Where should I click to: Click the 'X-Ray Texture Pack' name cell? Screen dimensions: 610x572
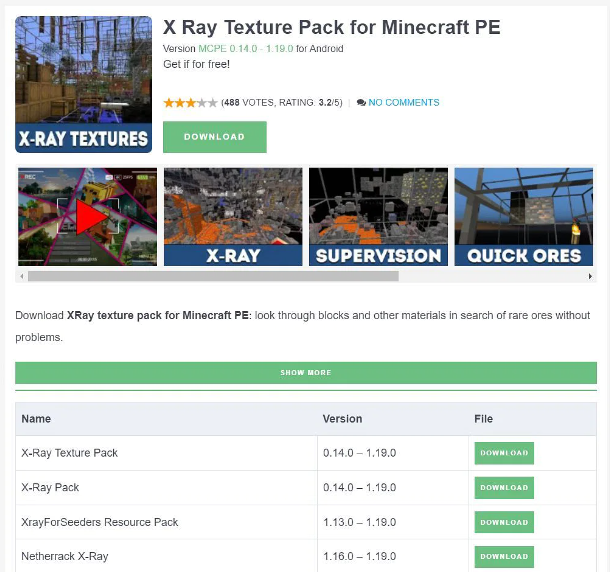[167, 453]
